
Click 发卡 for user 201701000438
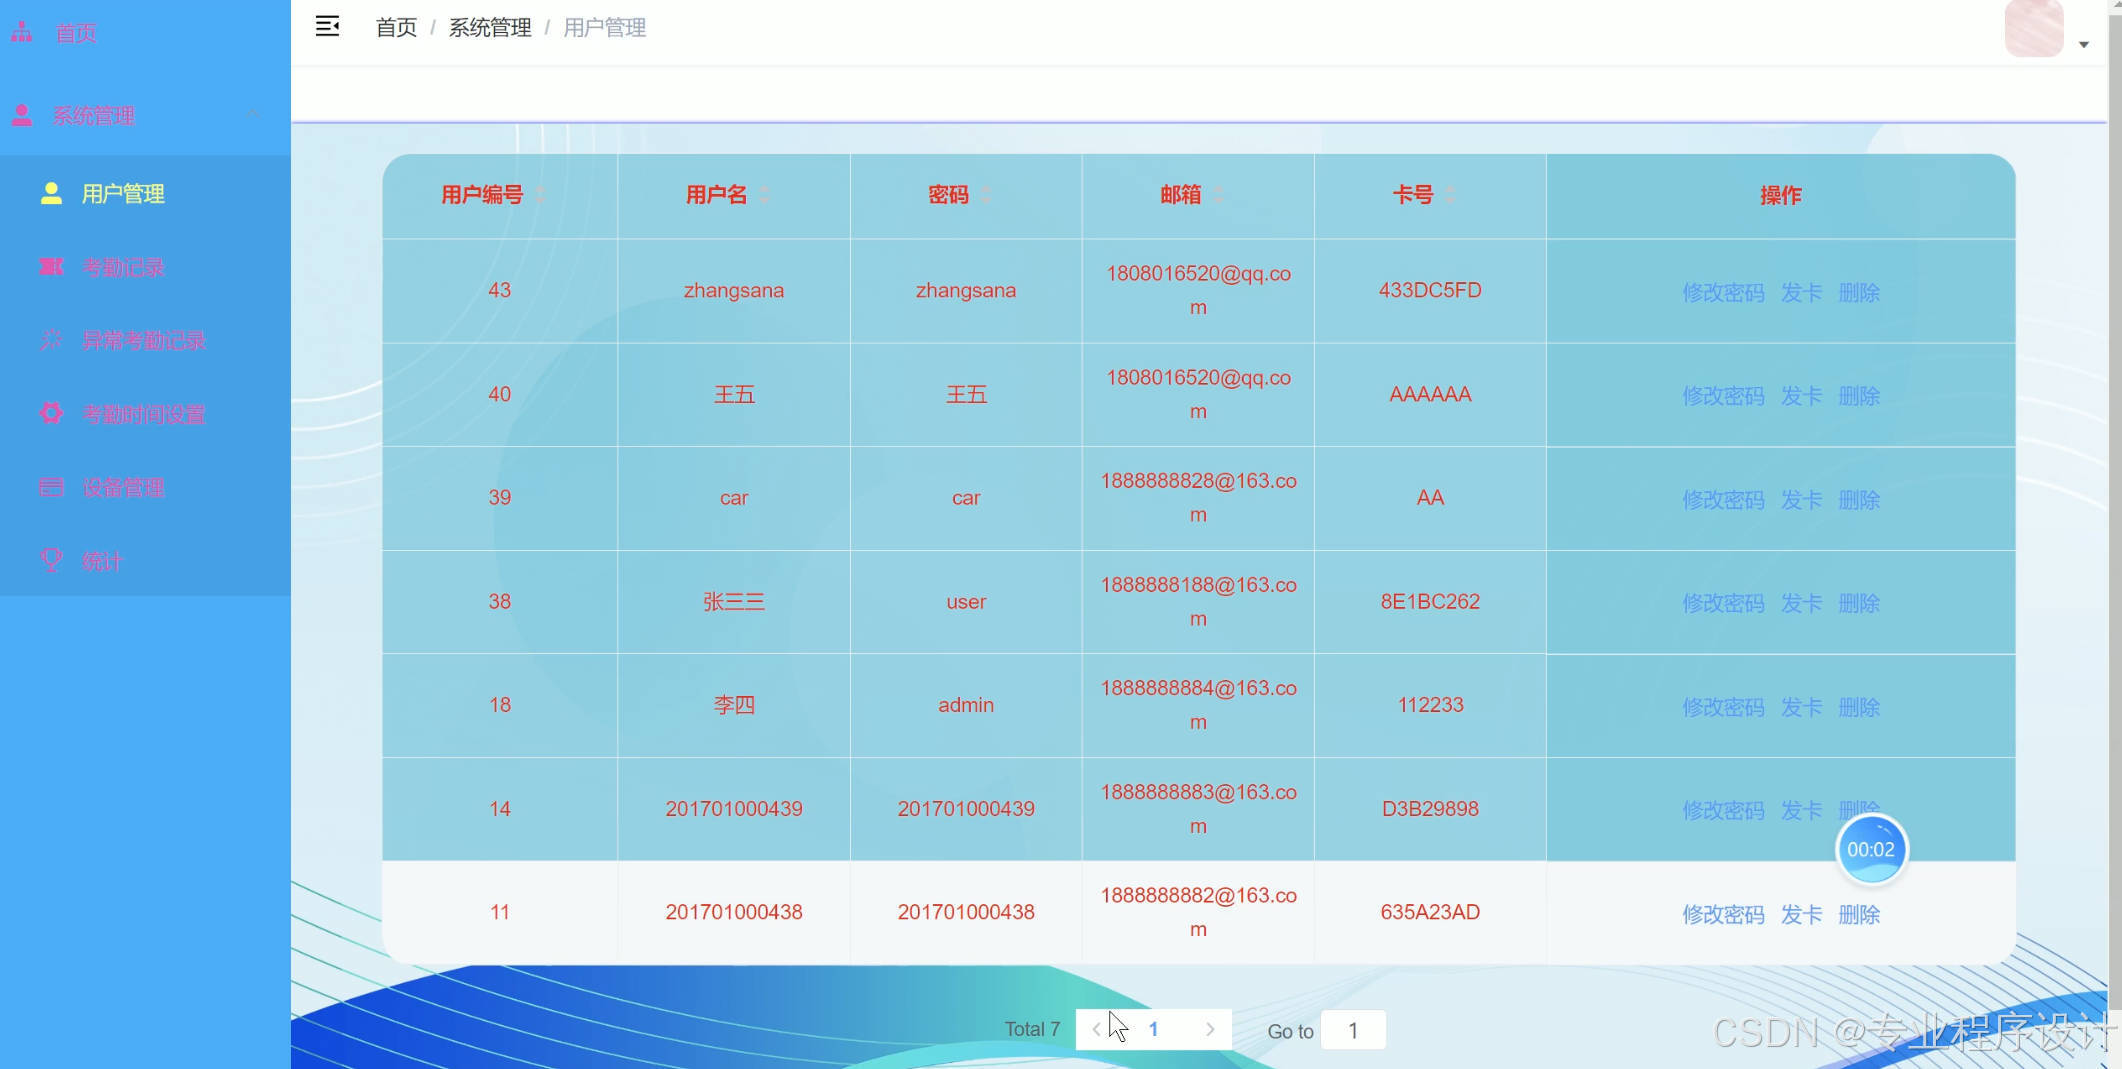pos(1801,914)
